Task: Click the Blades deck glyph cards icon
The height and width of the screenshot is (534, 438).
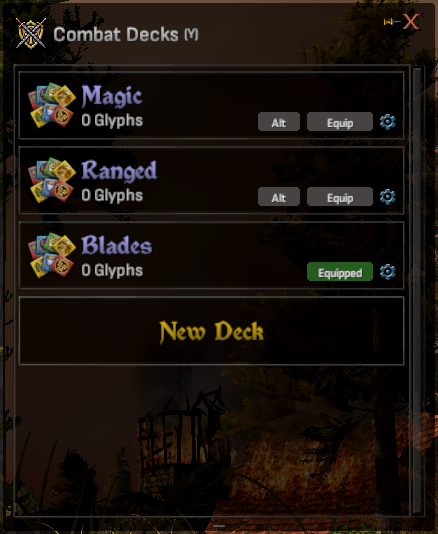Action: click(52, 255)
